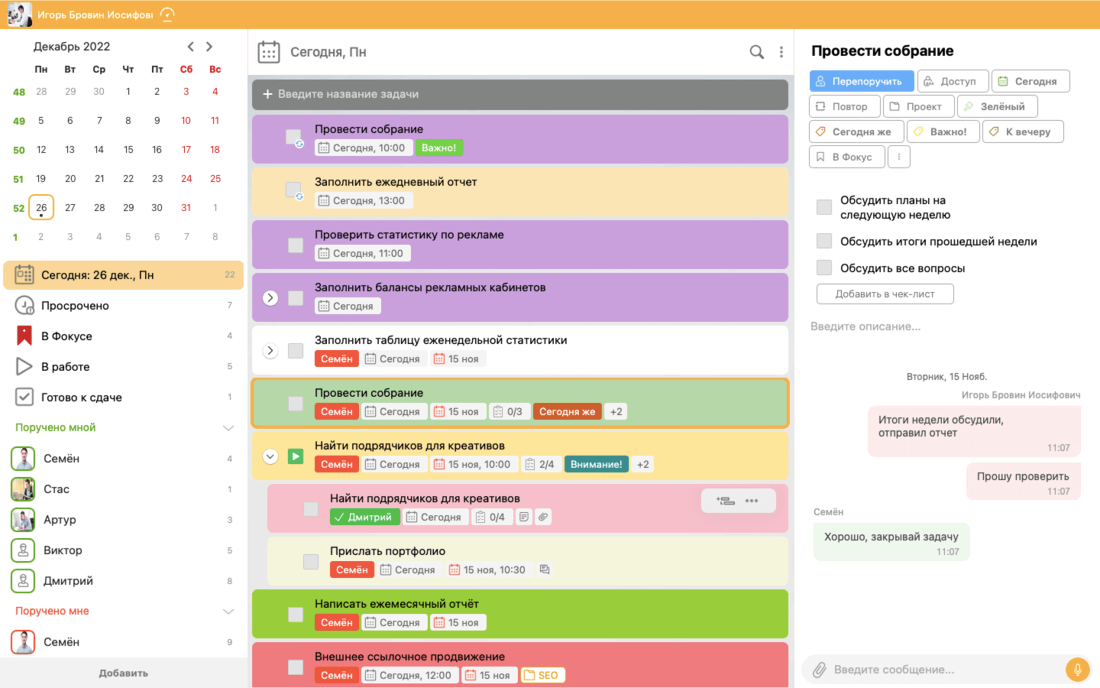Check off 'Написать ежемесячный отчёт' task
Image resolution: width=1100 pixels, height=688 pixels.
tap(295, 614)
